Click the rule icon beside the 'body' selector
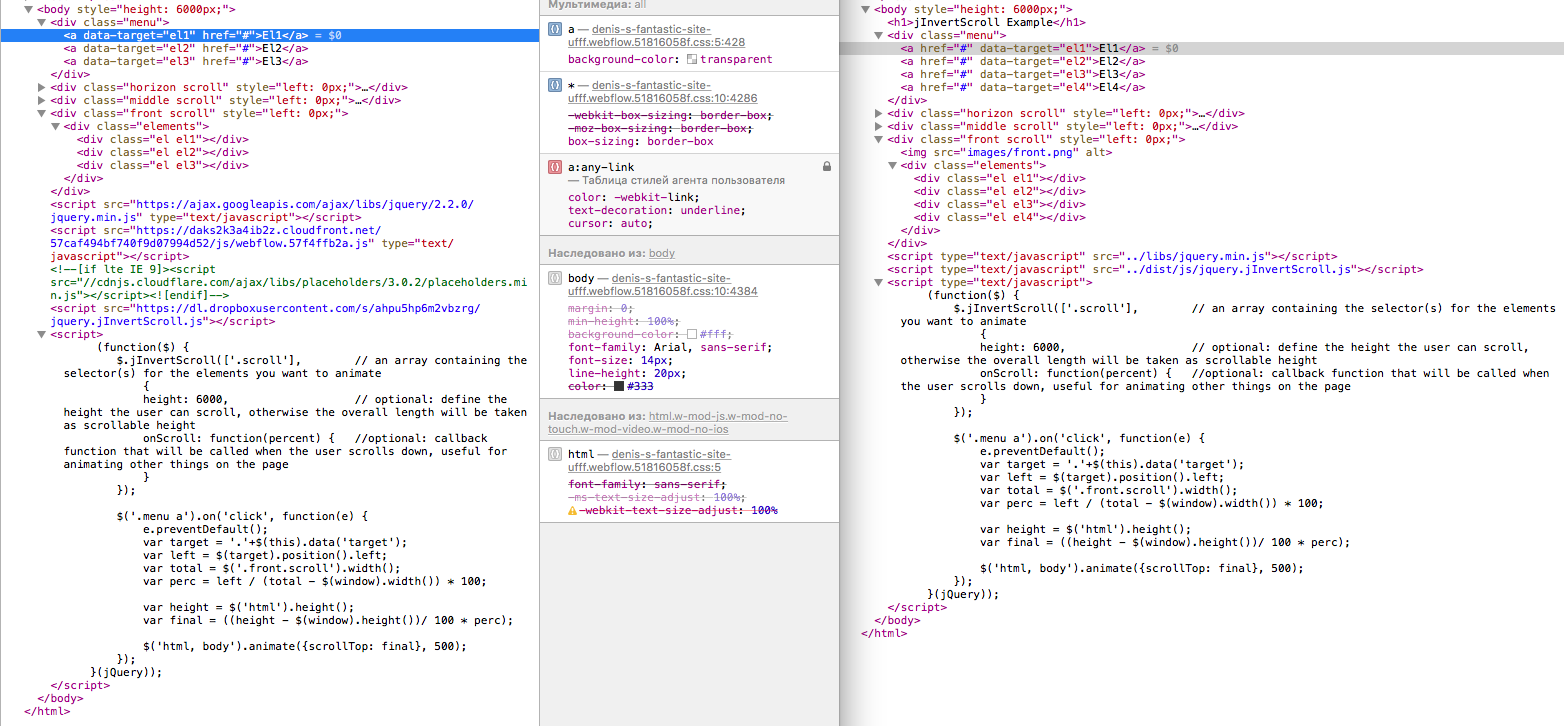Viewport: 1564px width, 726px height. (x=555, y=278)
